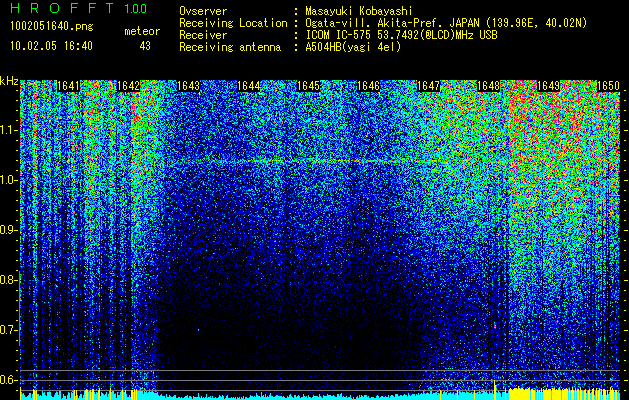The height and width of the screenshot is (400, 629).
Task: Click the date stamp 10.02.05 16:40
Action: [x=51, y=46]
